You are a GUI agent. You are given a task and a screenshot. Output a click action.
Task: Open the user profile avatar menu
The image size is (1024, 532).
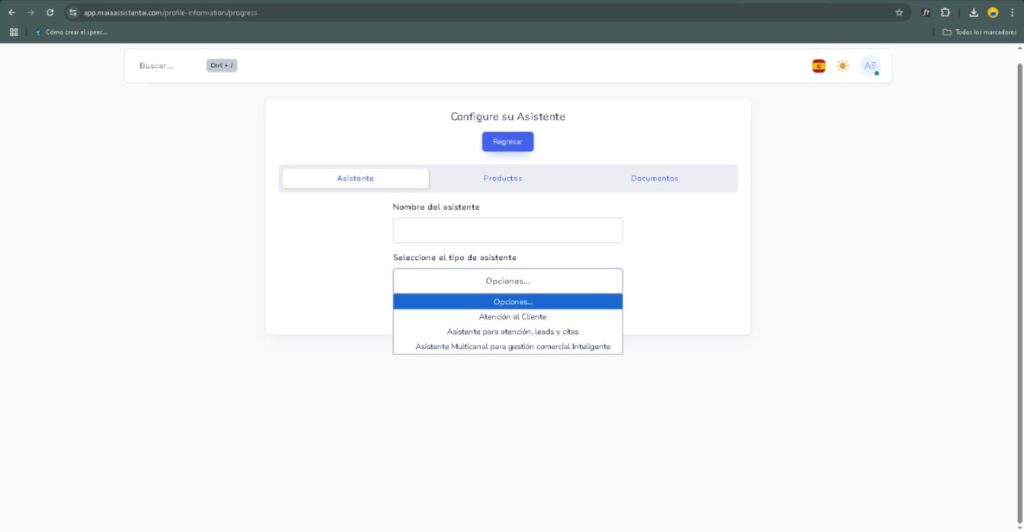[870, 66]
